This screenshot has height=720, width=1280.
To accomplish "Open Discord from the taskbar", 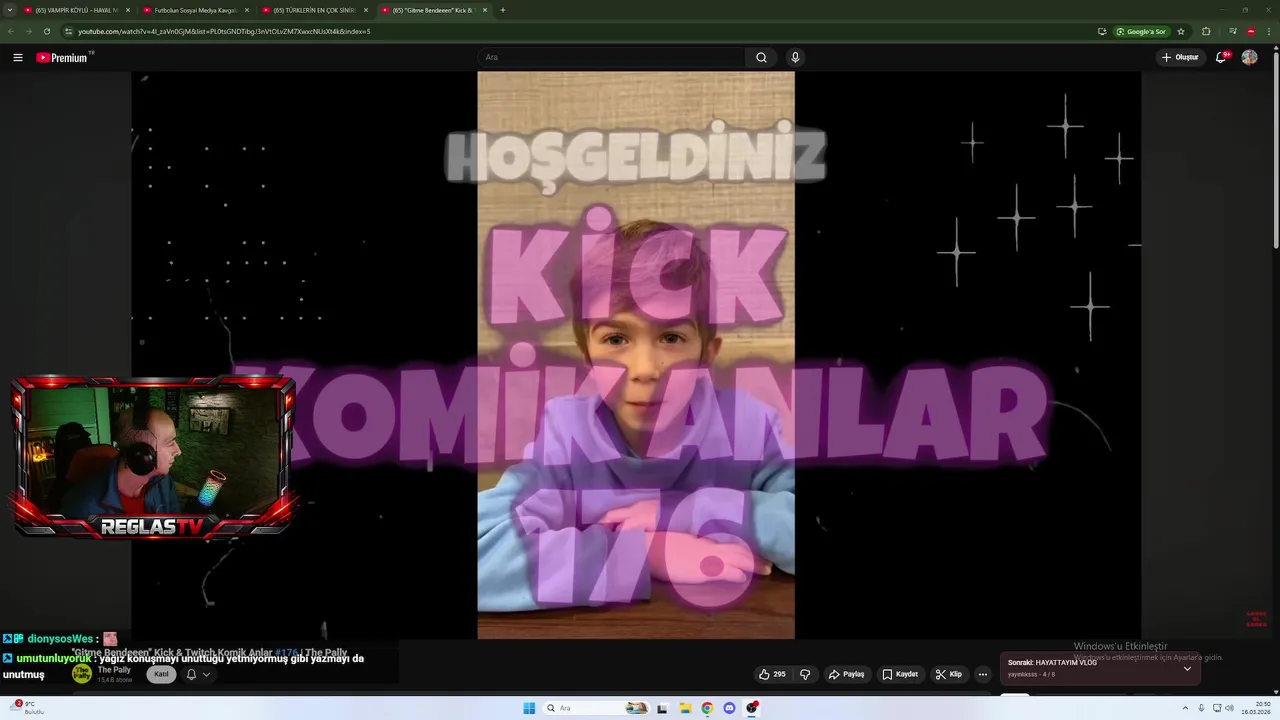I will (729, 708).
